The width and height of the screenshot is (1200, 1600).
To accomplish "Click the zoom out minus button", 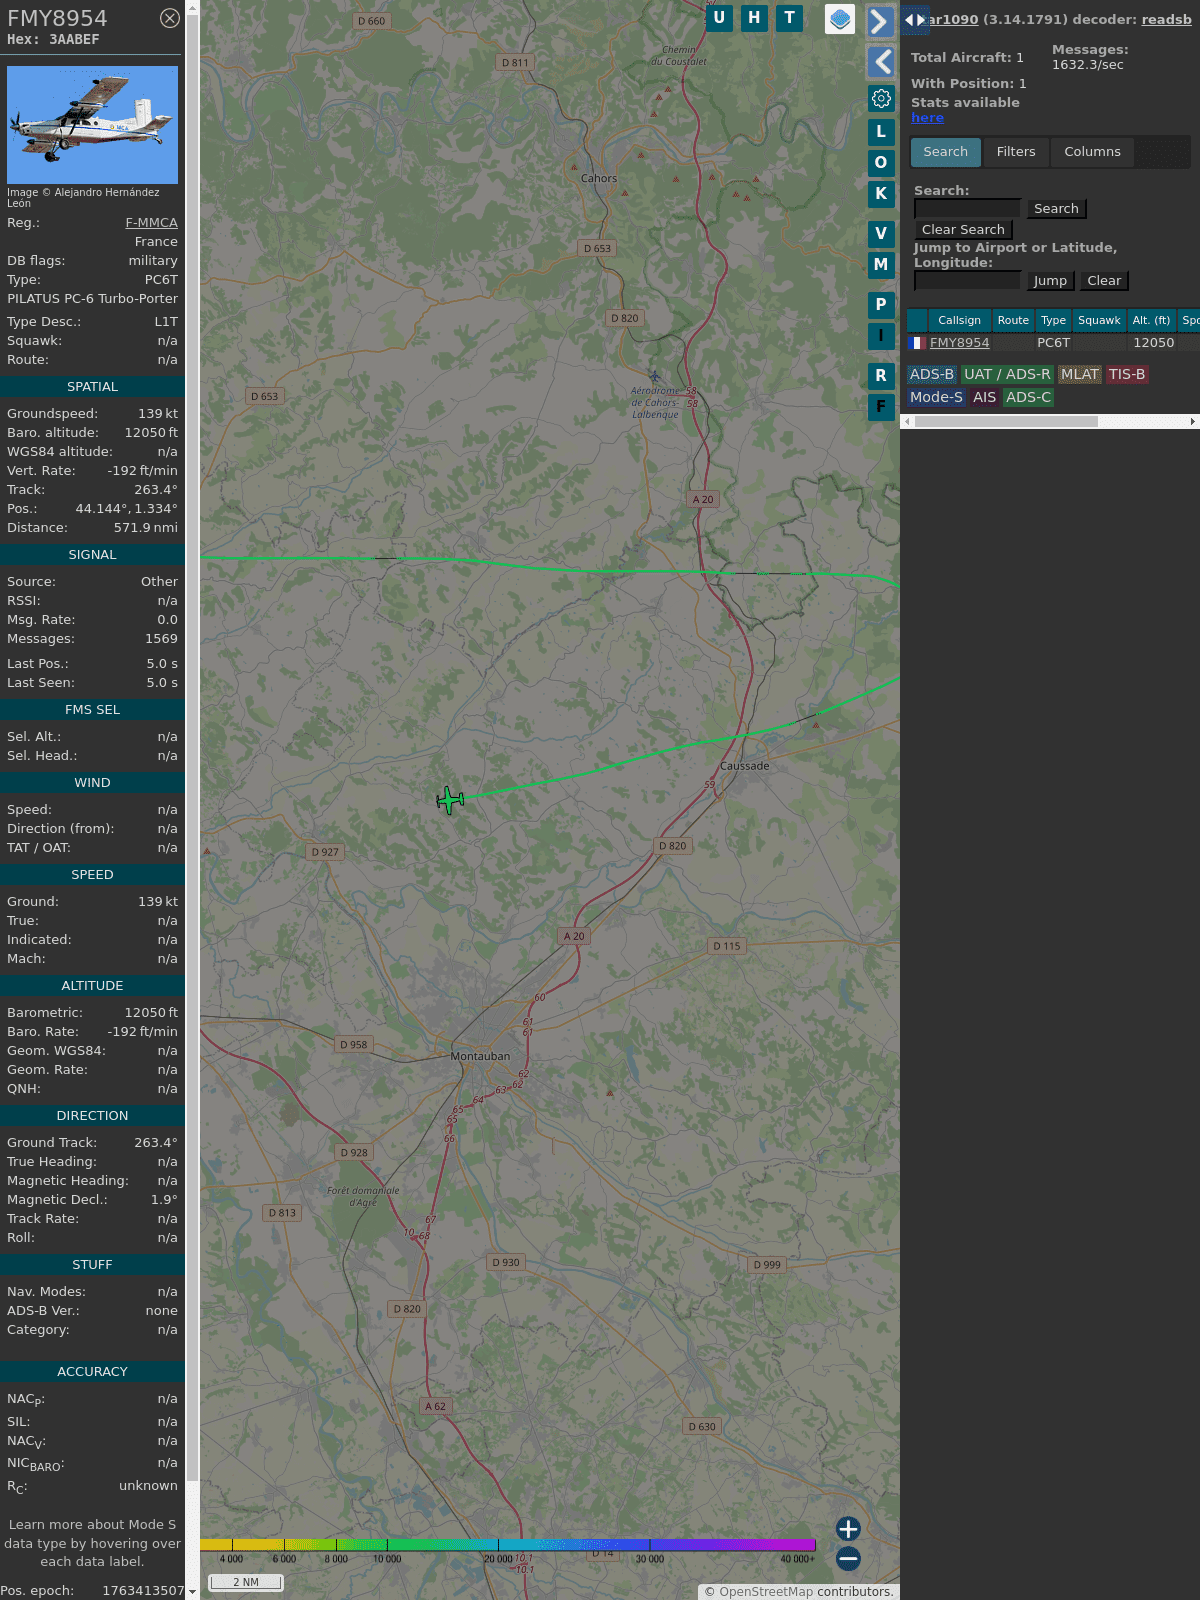I will tap(848, 1558).
